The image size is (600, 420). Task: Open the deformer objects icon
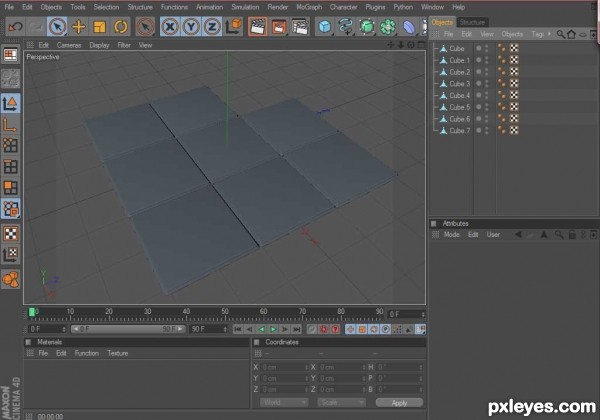[409, 27]
